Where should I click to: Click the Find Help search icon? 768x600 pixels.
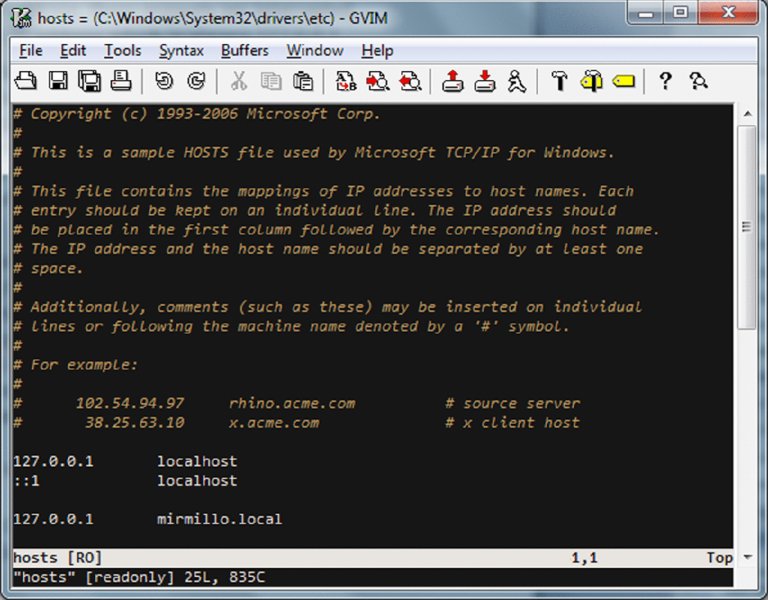(698, 81)
